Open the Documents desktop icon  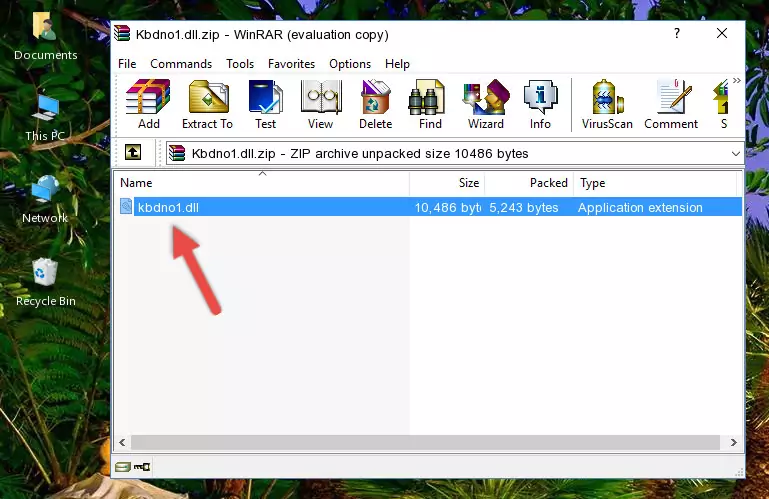(45, 36)
